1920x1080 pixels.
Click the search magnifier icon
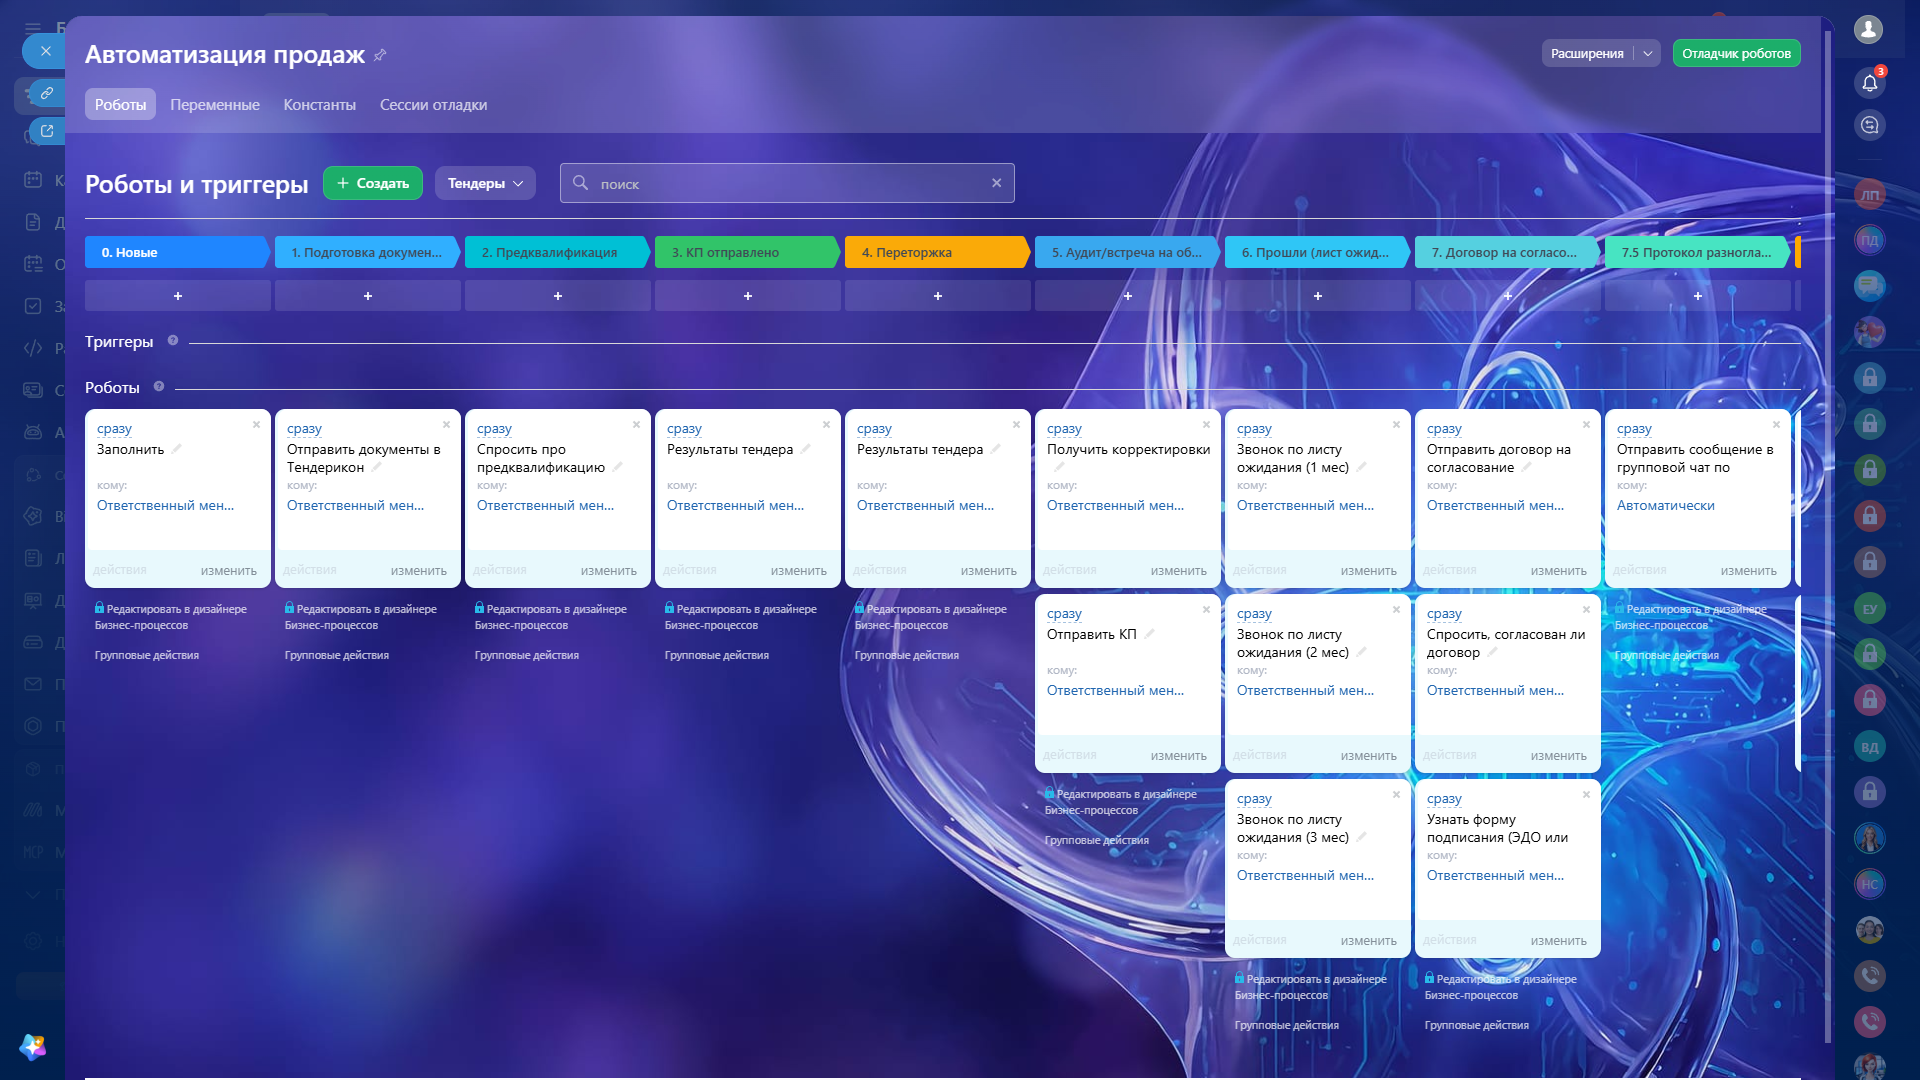click(580, 183)
